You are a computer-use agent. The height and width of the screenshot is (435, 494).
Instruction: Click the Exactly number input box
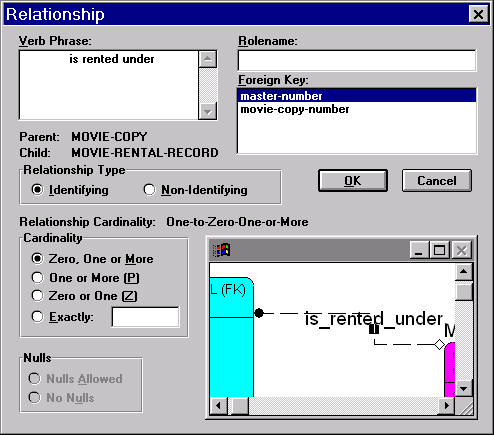click(x=145, y=317)
